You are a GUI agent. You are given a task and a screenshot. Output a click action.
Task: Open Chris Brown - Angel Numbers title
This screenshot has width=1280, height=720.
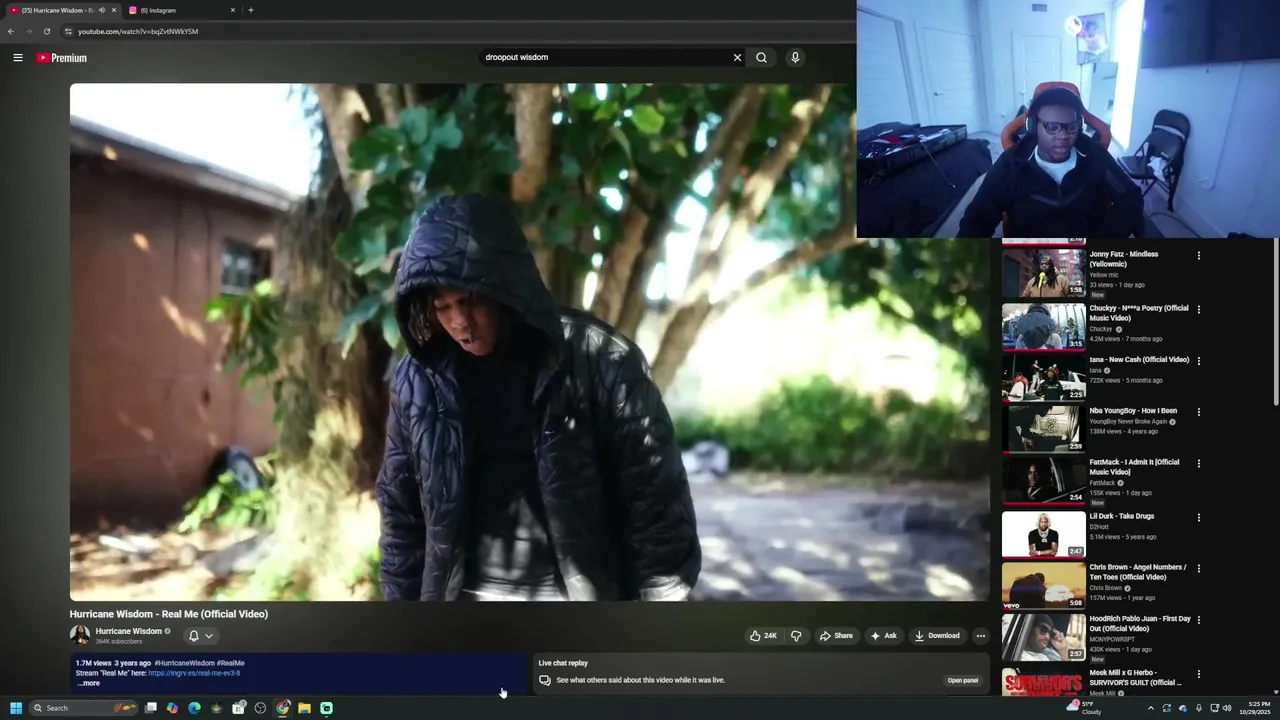coord(1138,572)
